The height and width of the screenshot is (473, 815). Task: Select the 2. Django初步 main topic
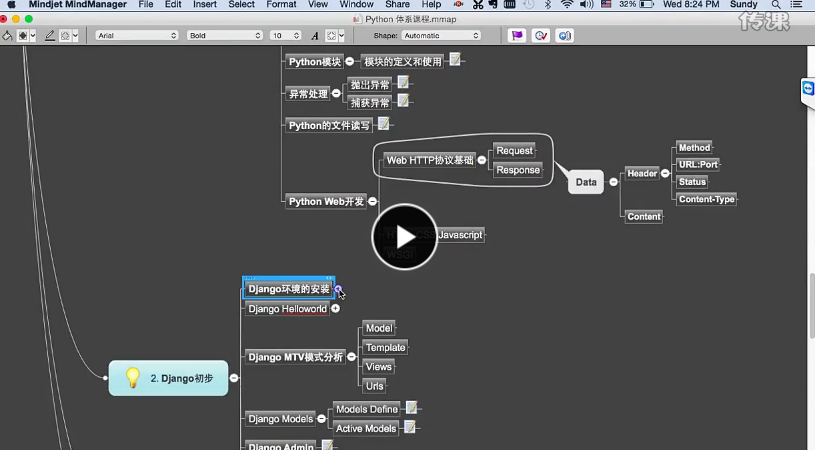click(168, 378)
